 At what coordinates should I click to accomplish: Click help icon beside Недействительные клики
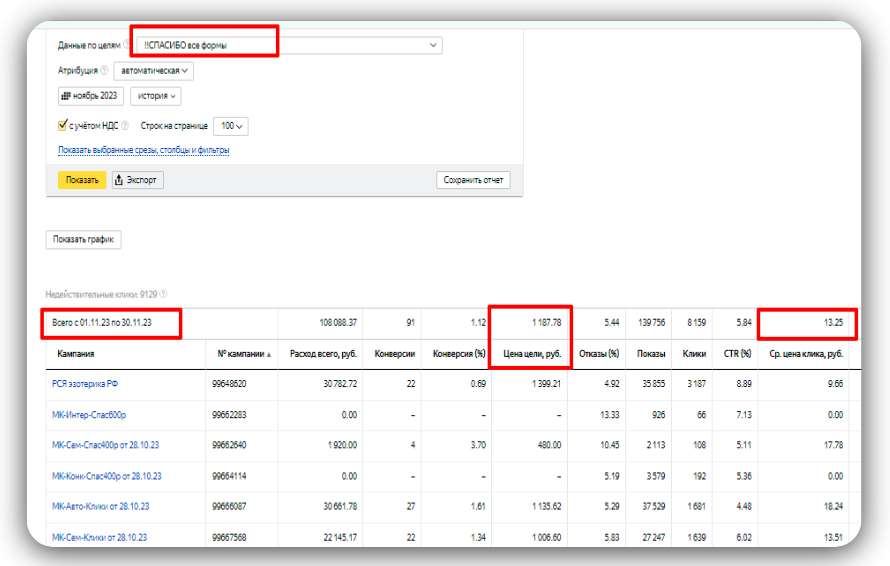[x=163, y=294]
